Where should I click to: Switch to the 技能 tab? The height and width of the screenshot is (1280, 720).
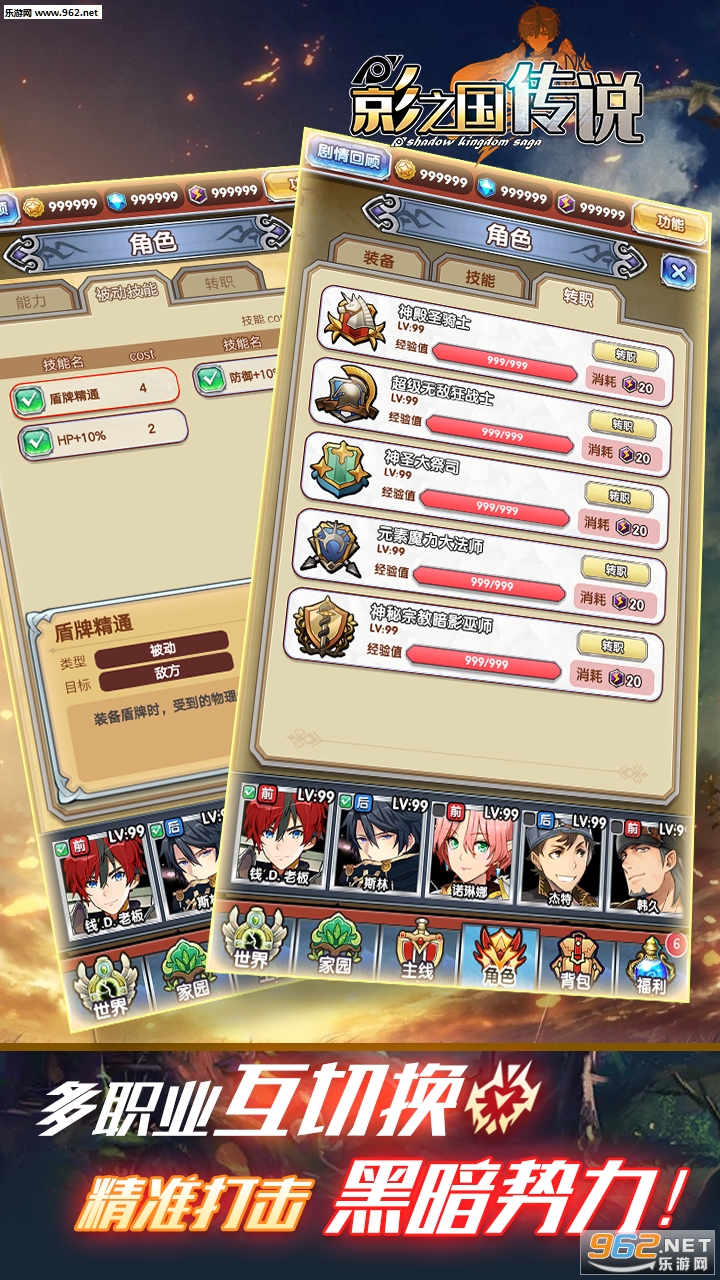click(479, 278)
